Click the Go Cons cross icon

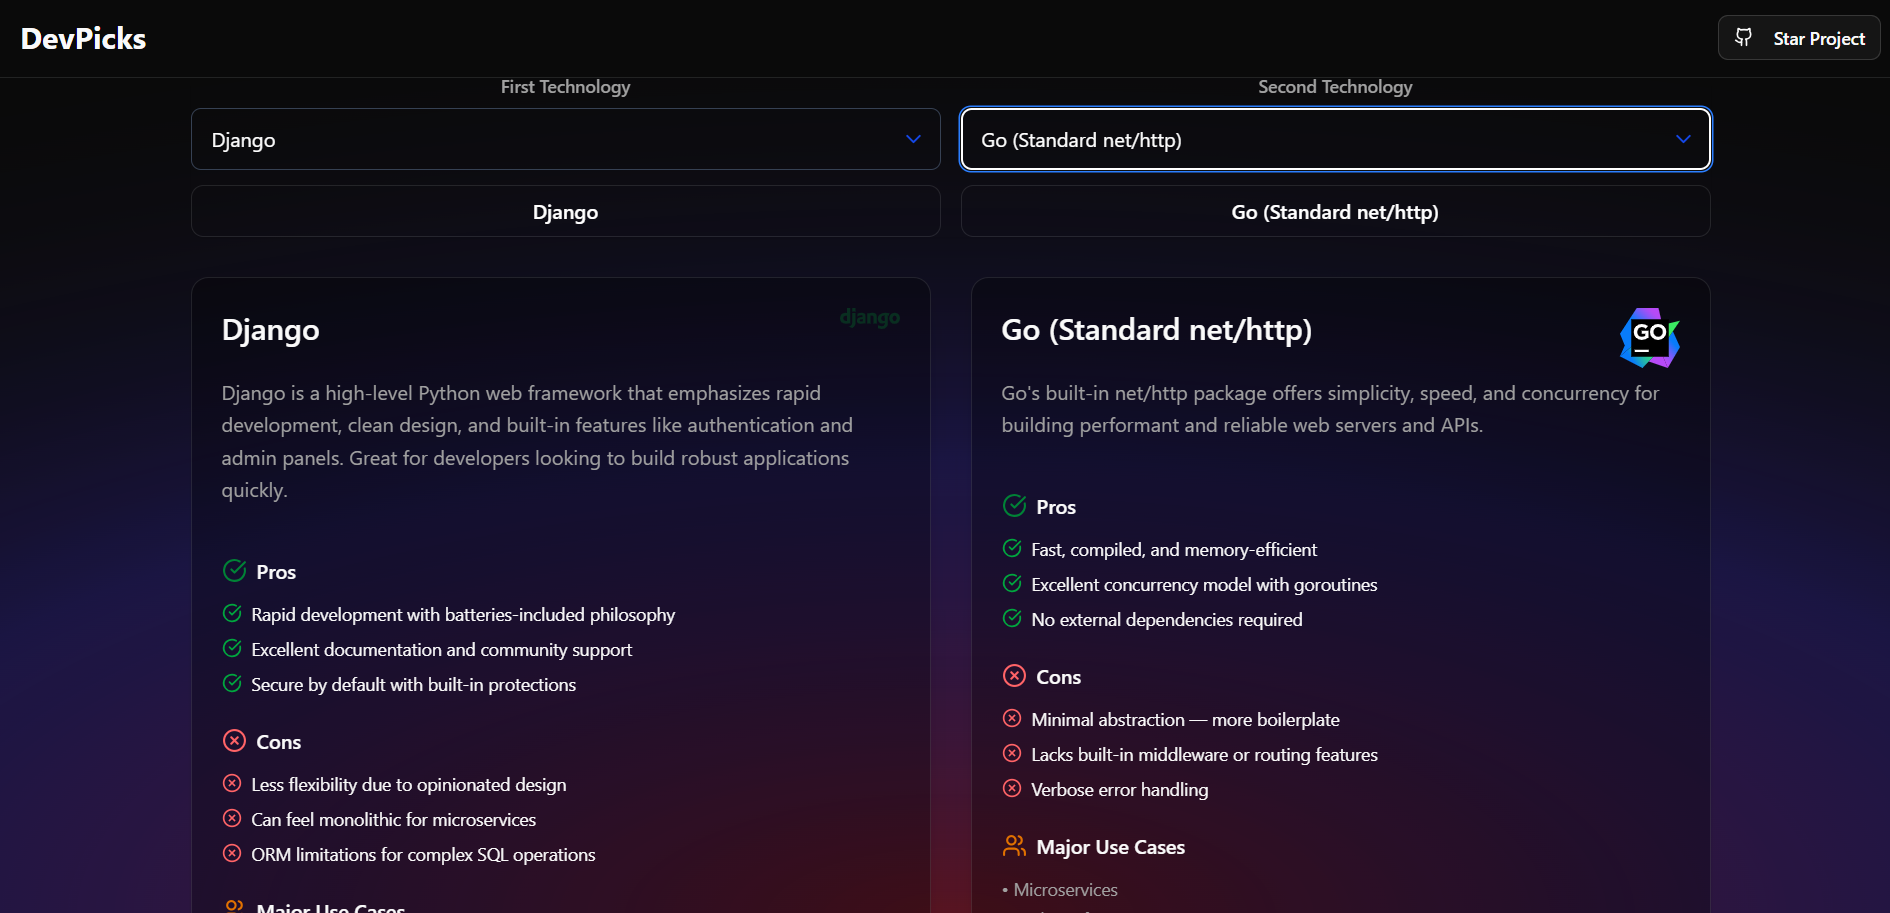pos(1014,676)
